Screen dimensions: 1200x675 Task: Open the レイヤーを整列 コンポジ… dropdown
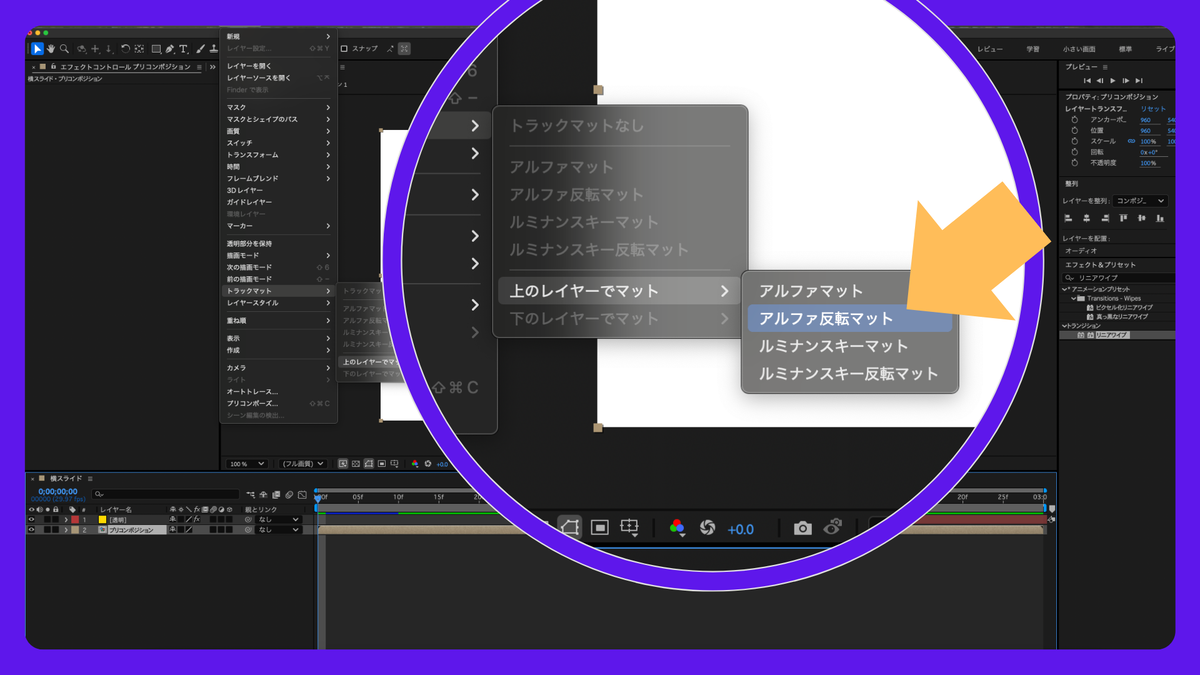1141,201
